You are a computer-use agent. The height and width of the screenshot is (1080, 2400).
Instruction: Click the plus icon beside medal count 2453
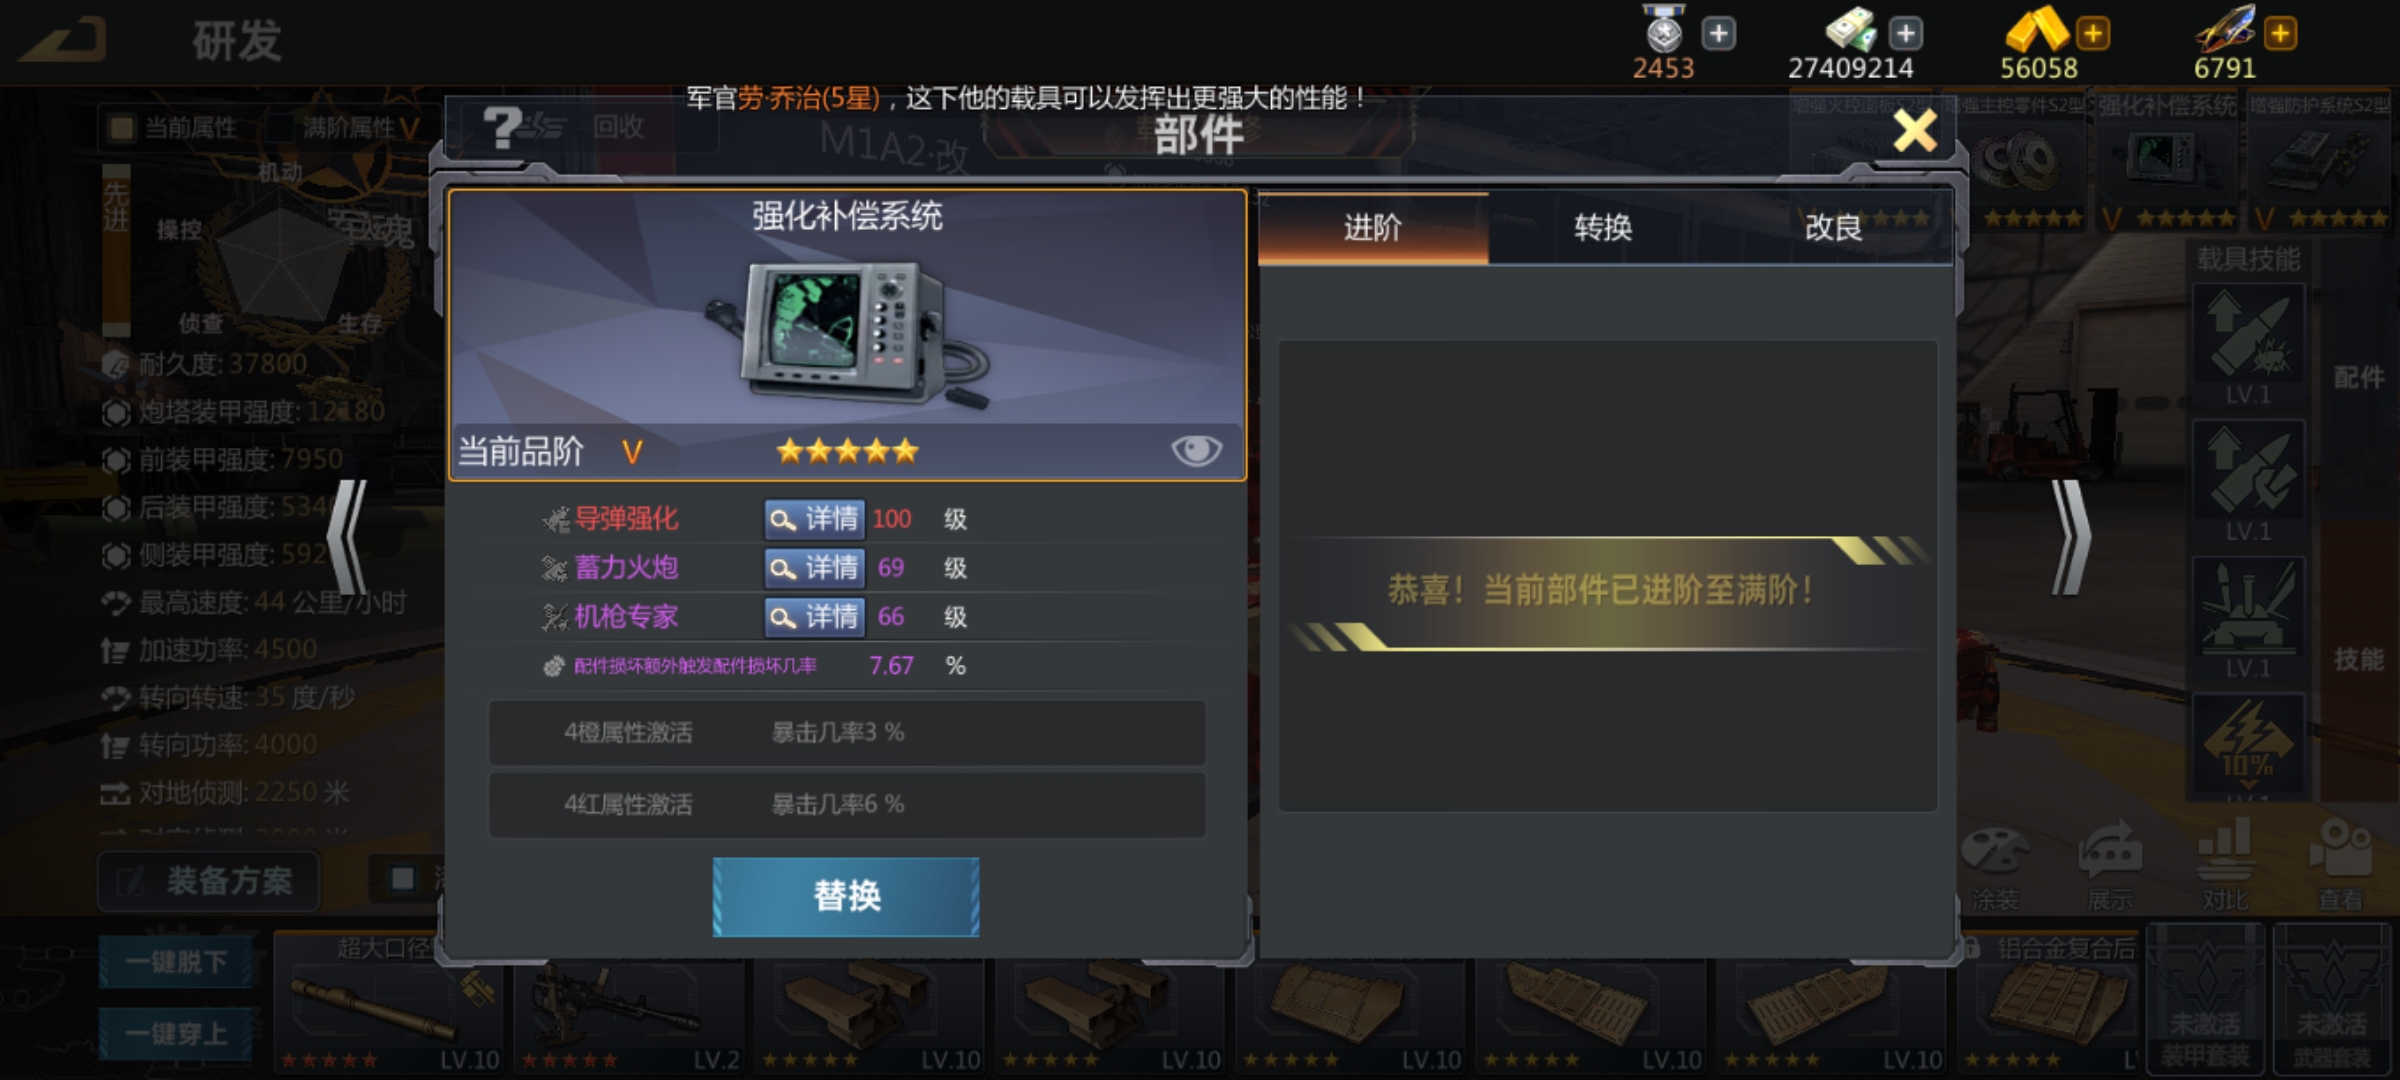tap(1718, 33)
